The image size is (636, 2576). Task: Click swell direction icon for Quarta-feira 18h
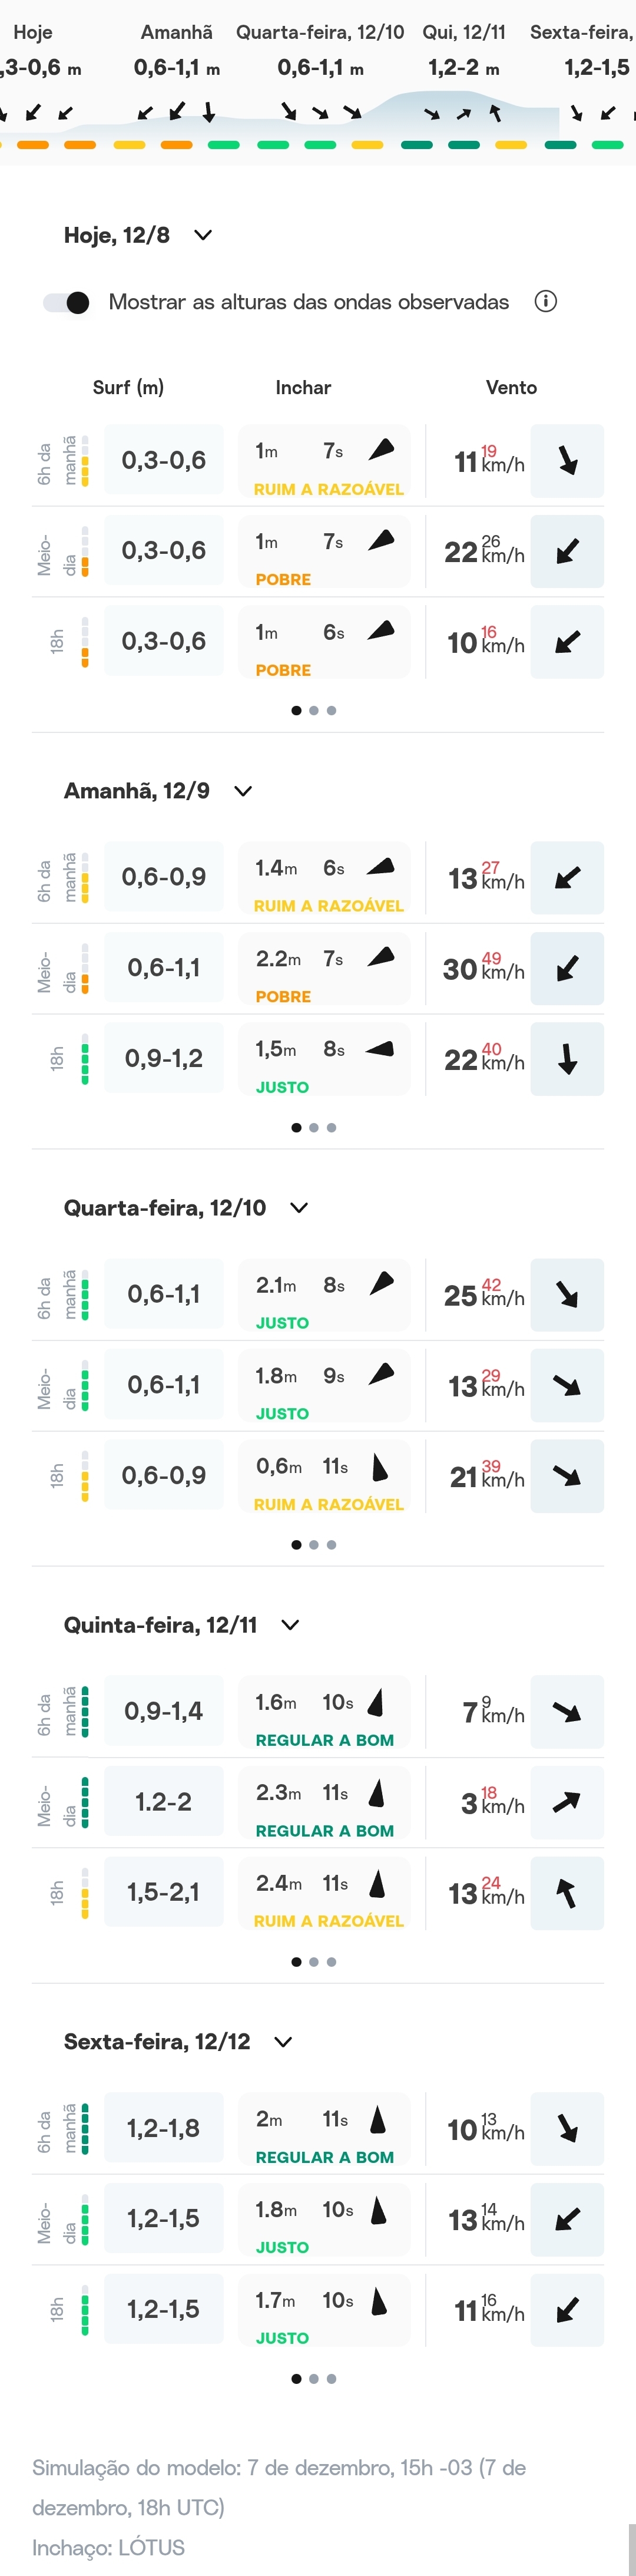pos(379,1467)
